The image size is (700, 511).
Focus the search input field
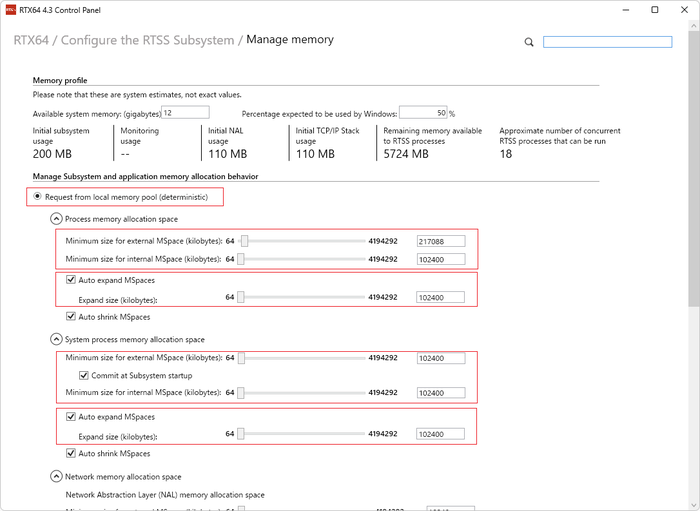point(607,42)
